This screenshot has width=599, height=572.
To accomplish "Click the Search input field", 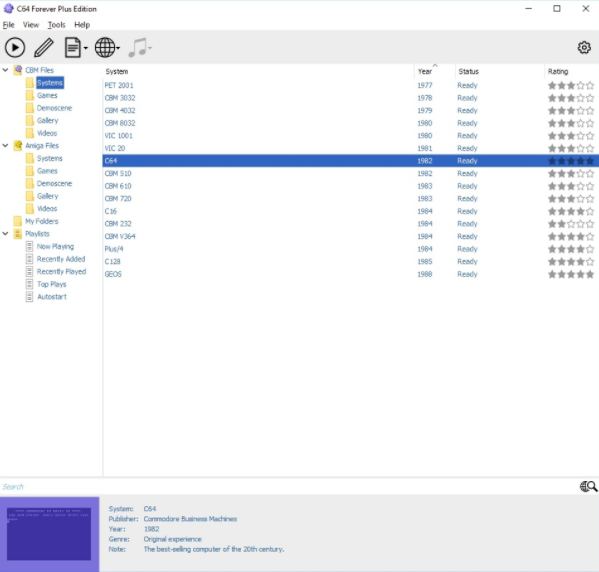I will click(x=288, y=486).
